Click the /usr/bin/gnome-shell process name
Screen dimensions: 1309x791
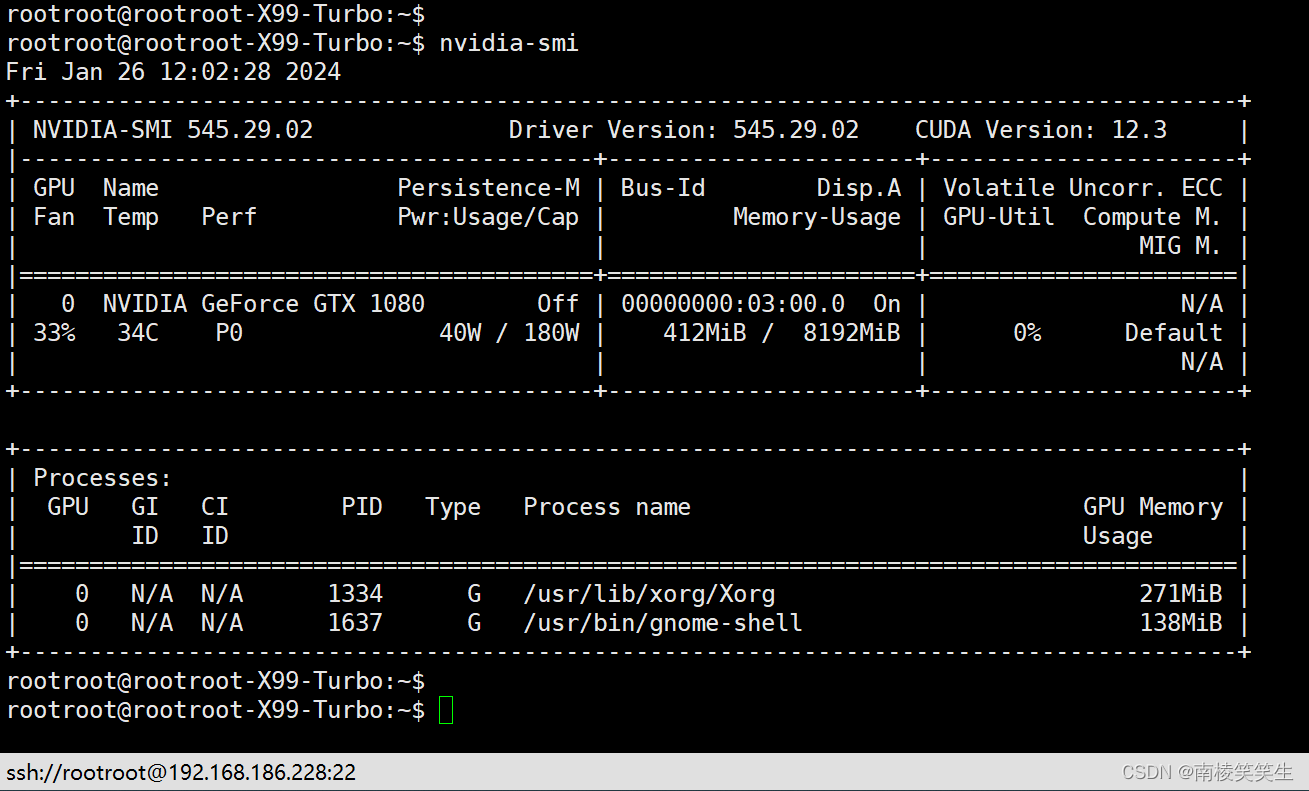[663, 623]
